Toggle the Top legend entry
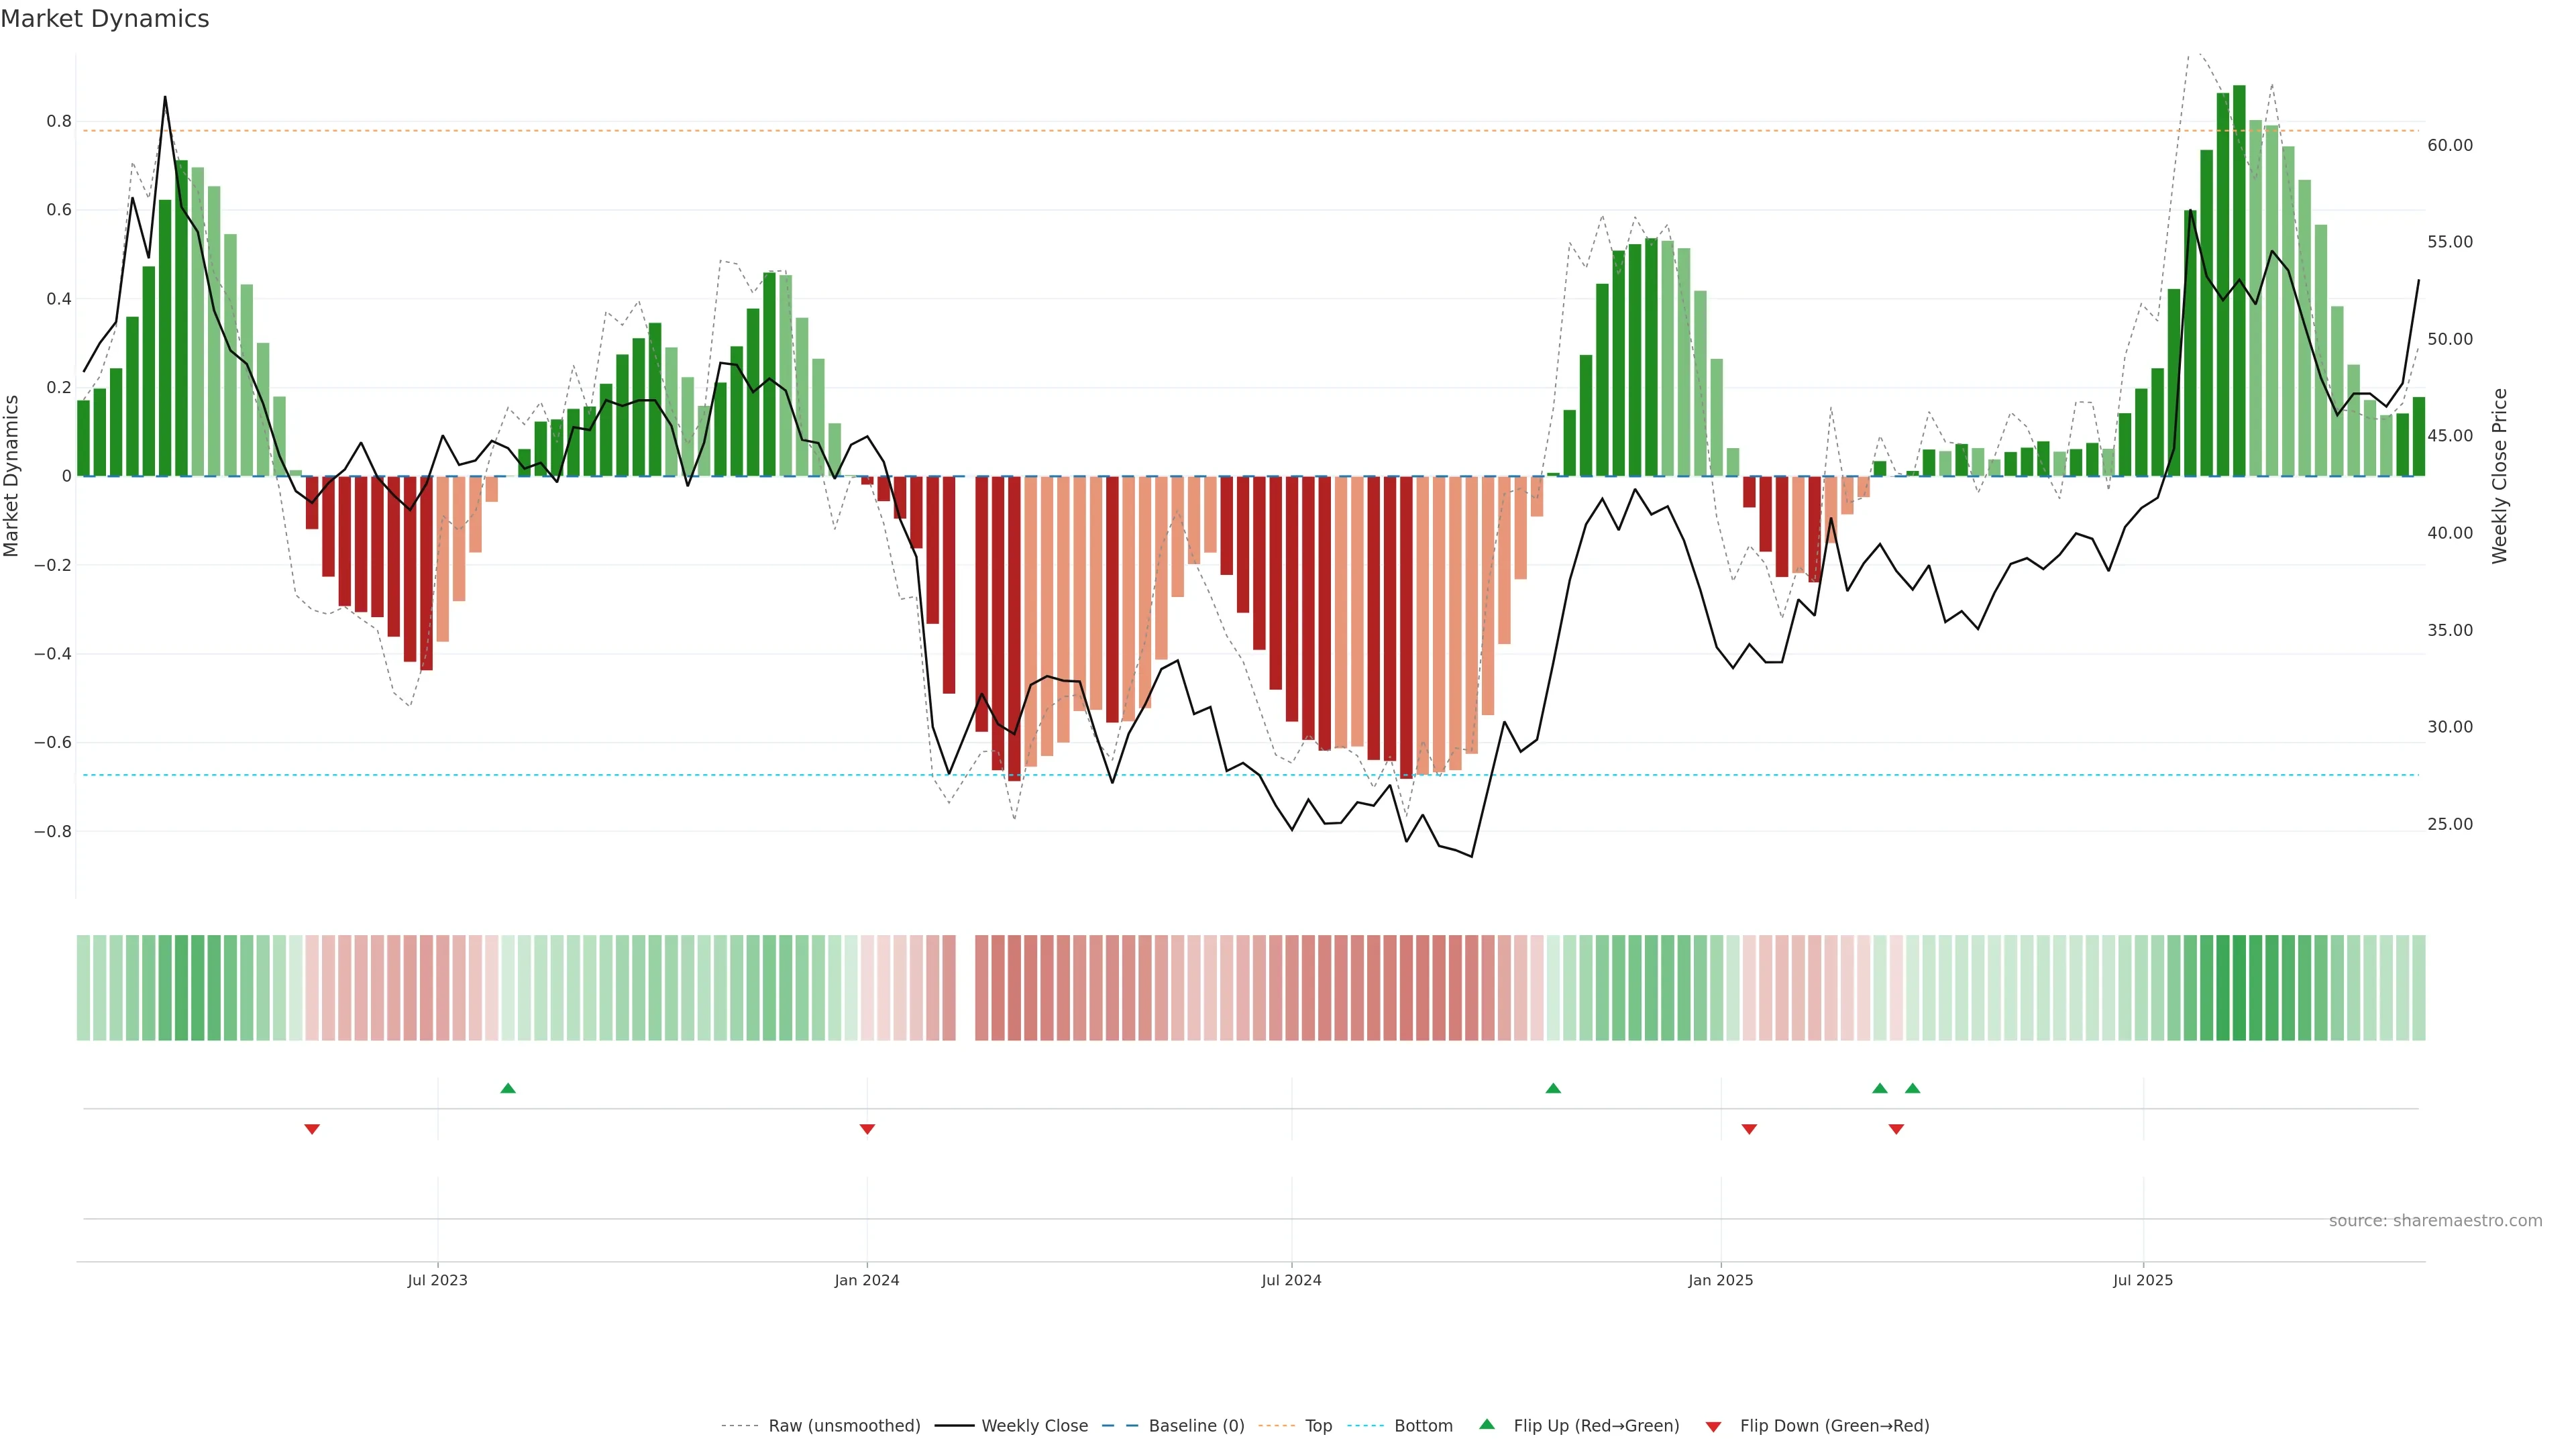 [x=1318, y=1426]
